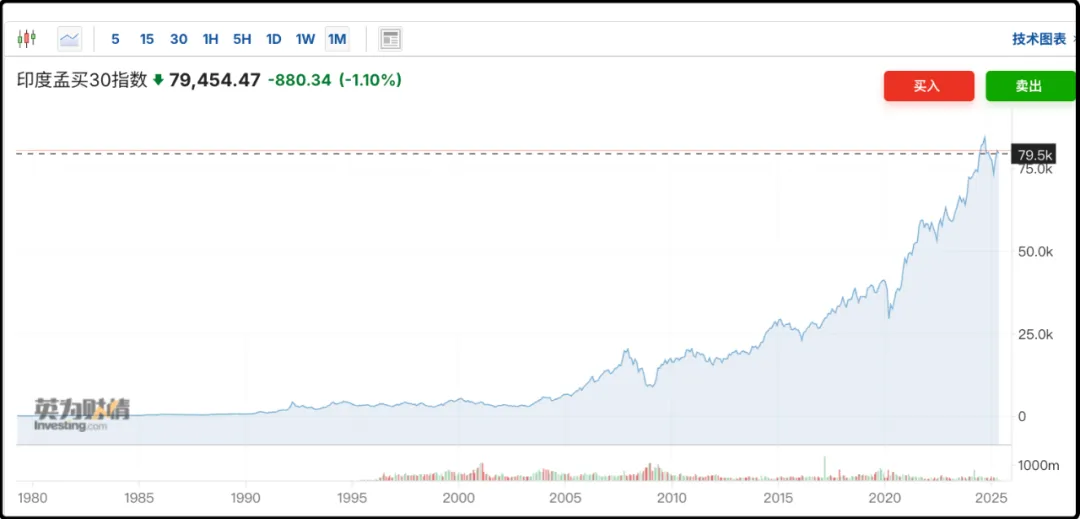Select the 1D daily interval
Viewport: 1080px width, 519px height.
273,39
